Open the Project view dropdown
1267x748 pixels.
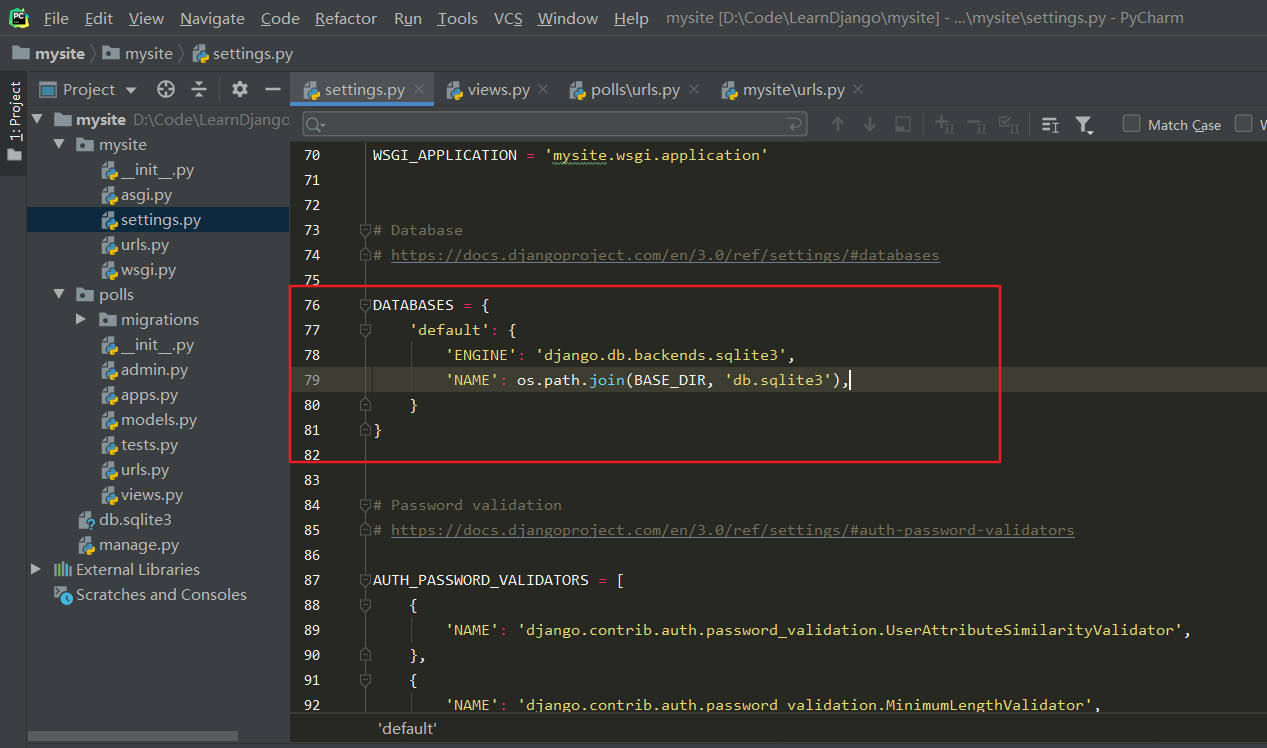88,90
